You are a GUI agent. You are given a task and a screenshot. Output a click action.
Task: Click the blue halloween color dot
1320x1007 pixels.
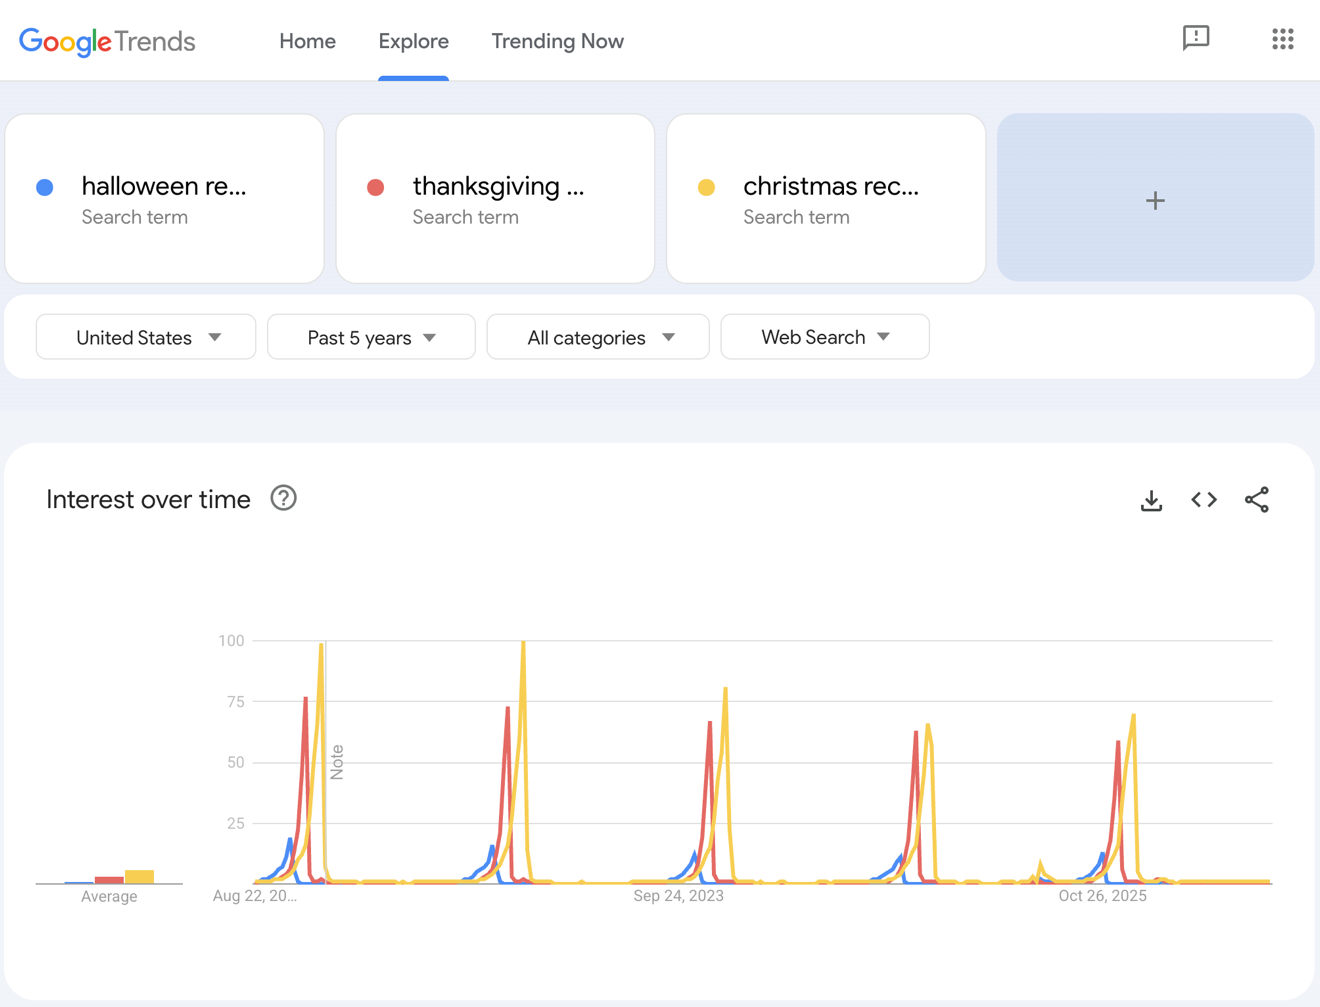(x=45, y=187)
